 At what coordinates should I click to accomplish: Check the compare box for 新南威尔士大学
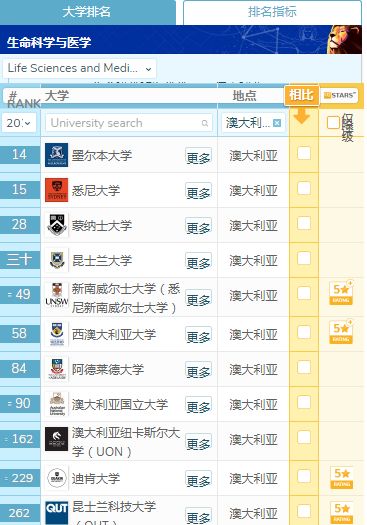tap(304, 293)
